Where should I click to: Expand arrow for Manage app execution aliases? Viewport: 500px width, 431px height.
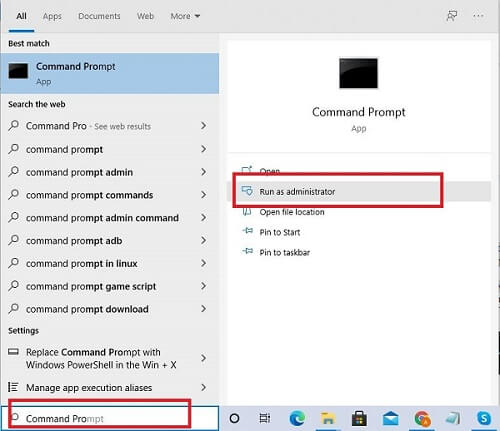pos(203,387)
